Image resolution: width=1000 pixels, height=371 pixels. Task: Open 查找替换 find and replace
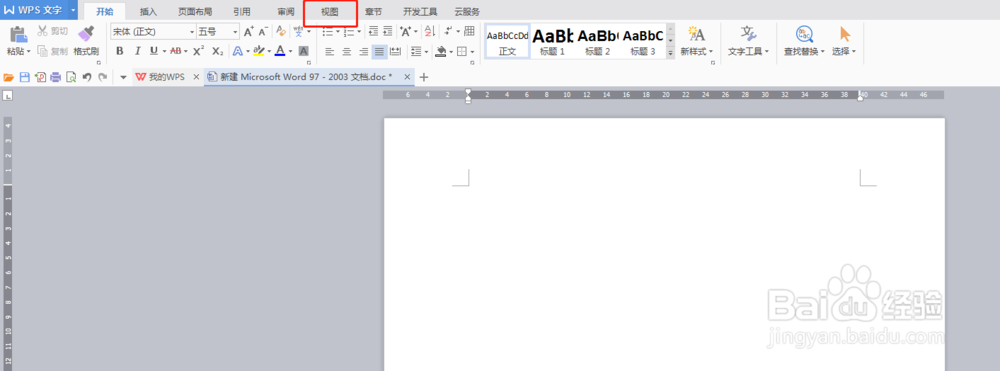pyautogui.click(x=804, y=41)
